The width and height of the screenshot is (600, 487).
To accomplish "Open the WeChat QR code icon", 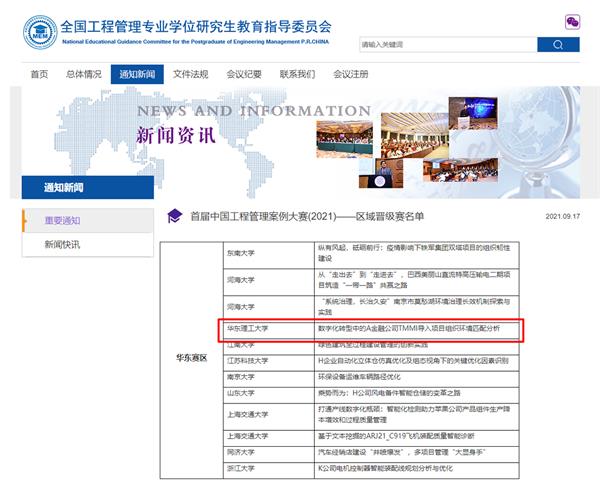I will tap(572, 22).
